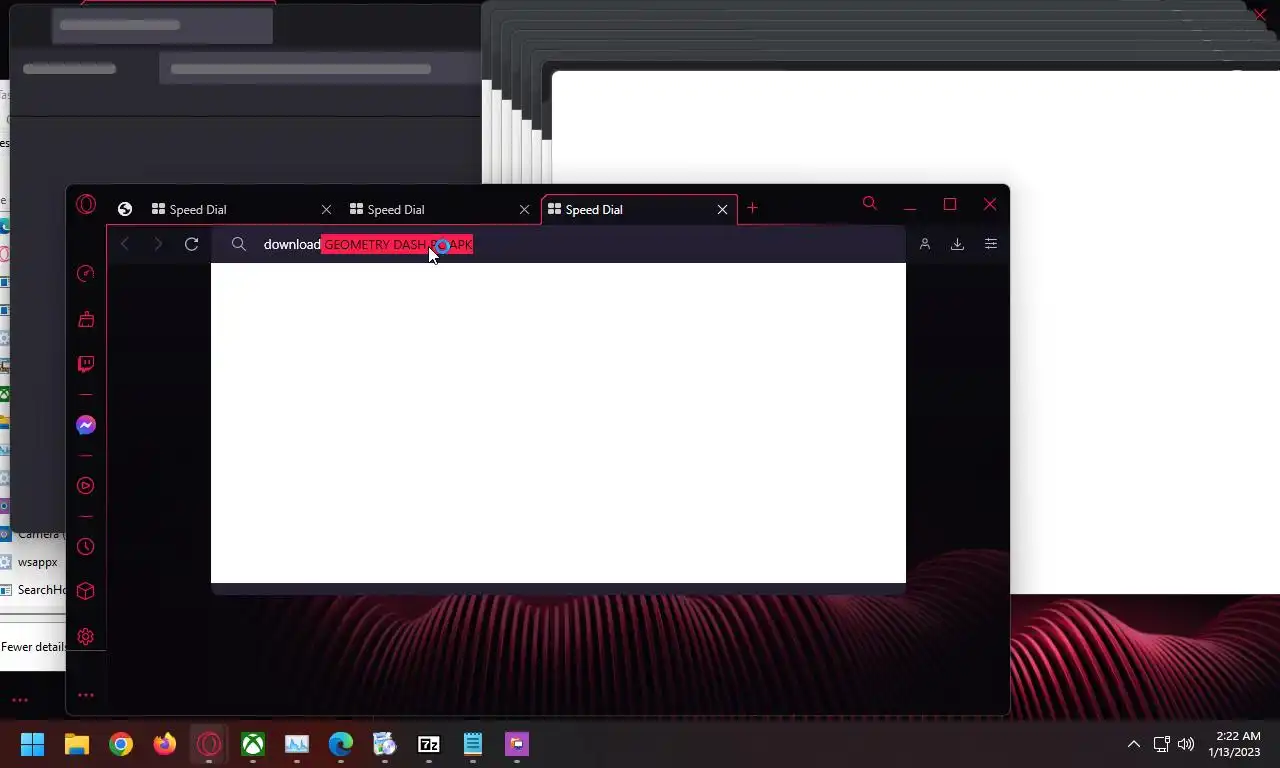This screenshot has height=768, width=1280.
Task: Reload the current Opera page
Action: point(192,244)
